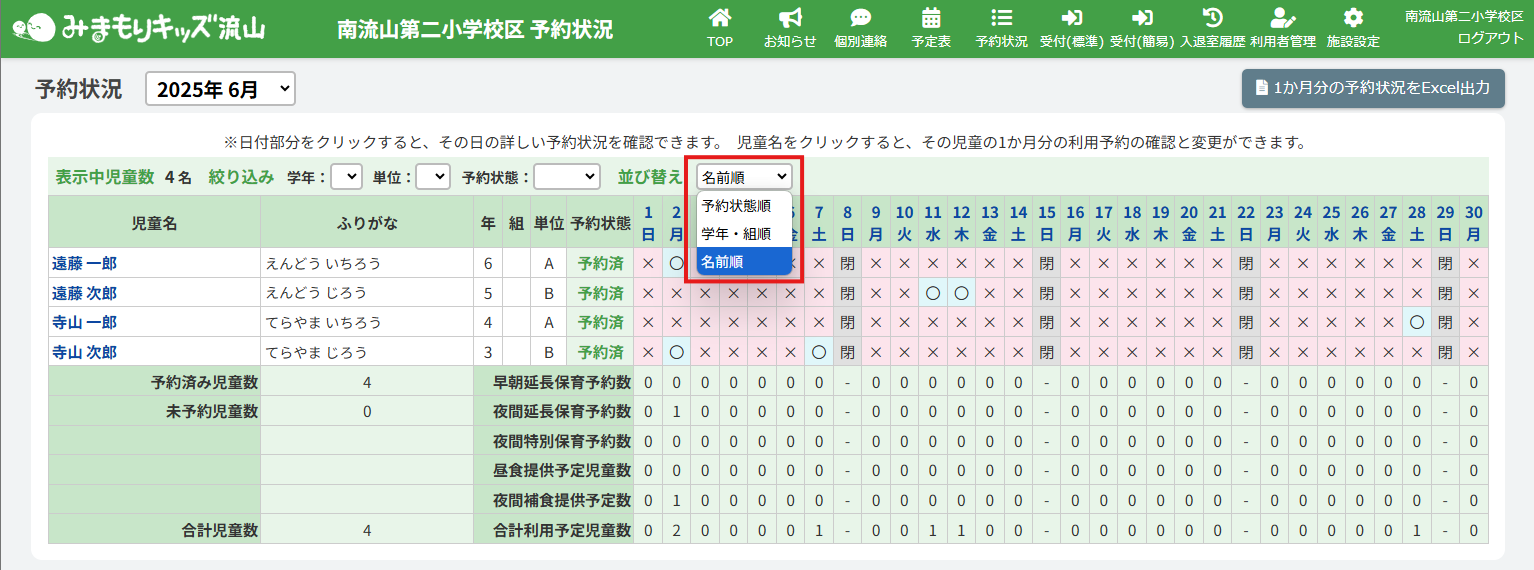Select 学年・組順 in sort list
1534x570 pixels.
coord(736,234)
